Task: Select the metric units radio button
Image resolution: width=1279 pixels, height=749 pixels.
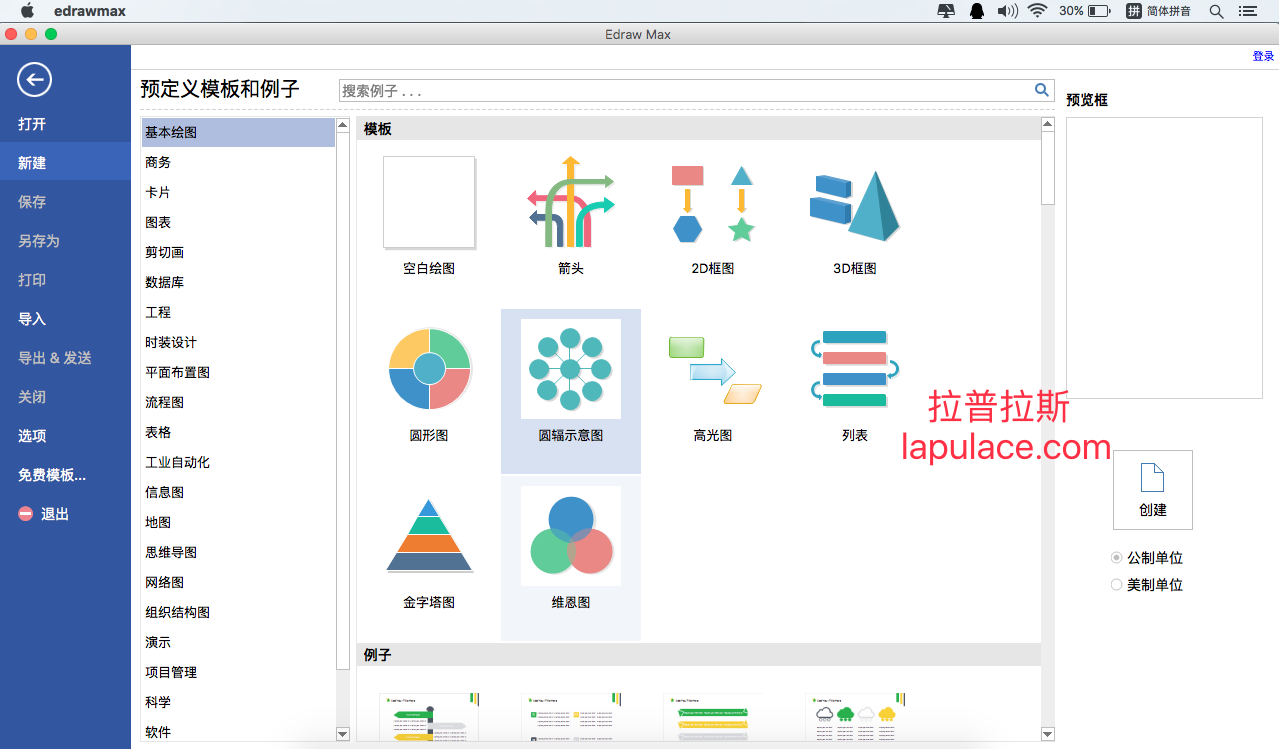Action: 1117,558
